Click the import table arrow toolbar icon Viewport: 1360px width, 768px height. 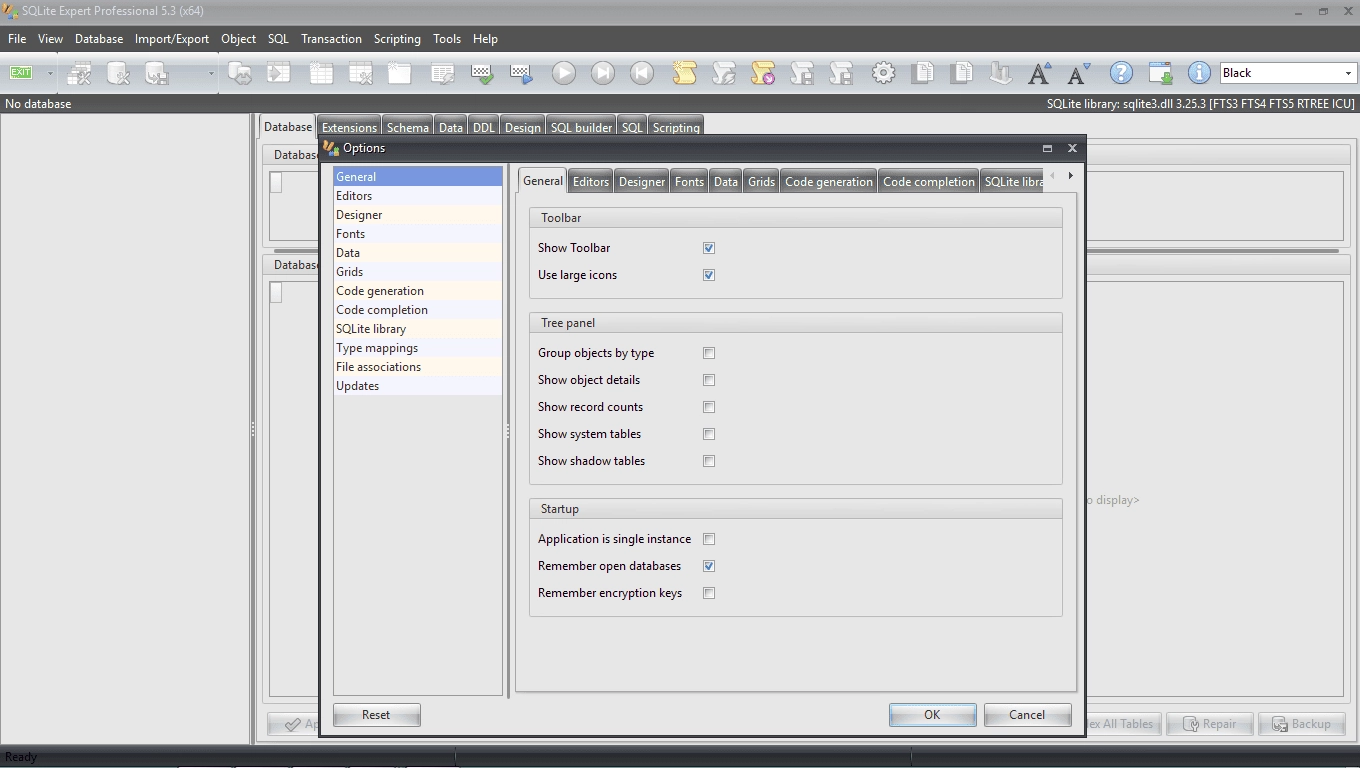point(279,73)
